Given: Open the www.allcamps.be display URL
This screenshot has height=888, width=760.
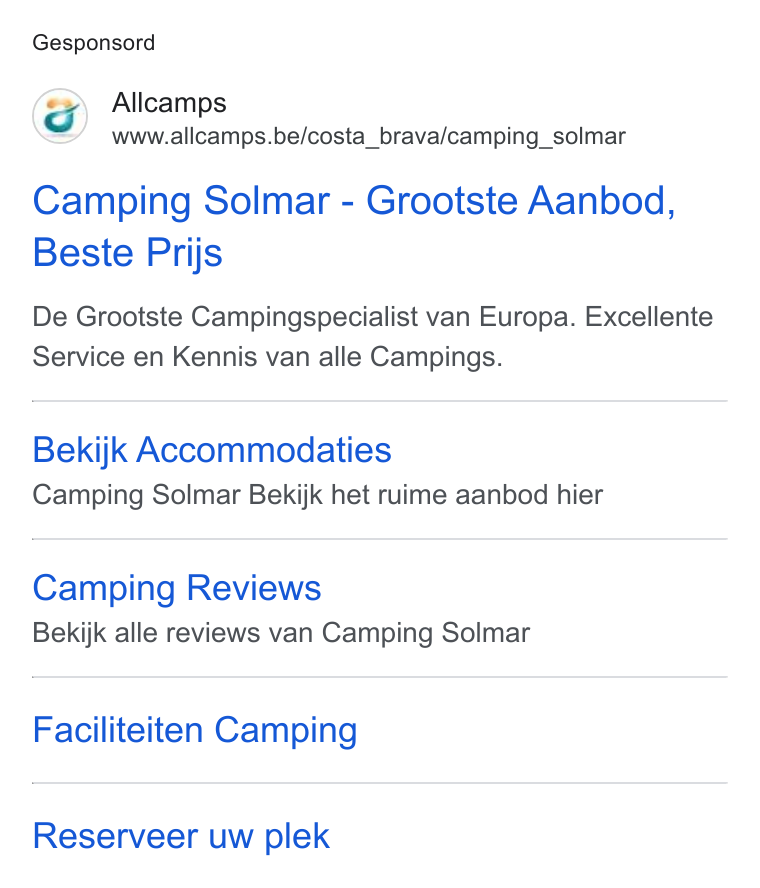Looking at the screenshot, I should point(369,136).
